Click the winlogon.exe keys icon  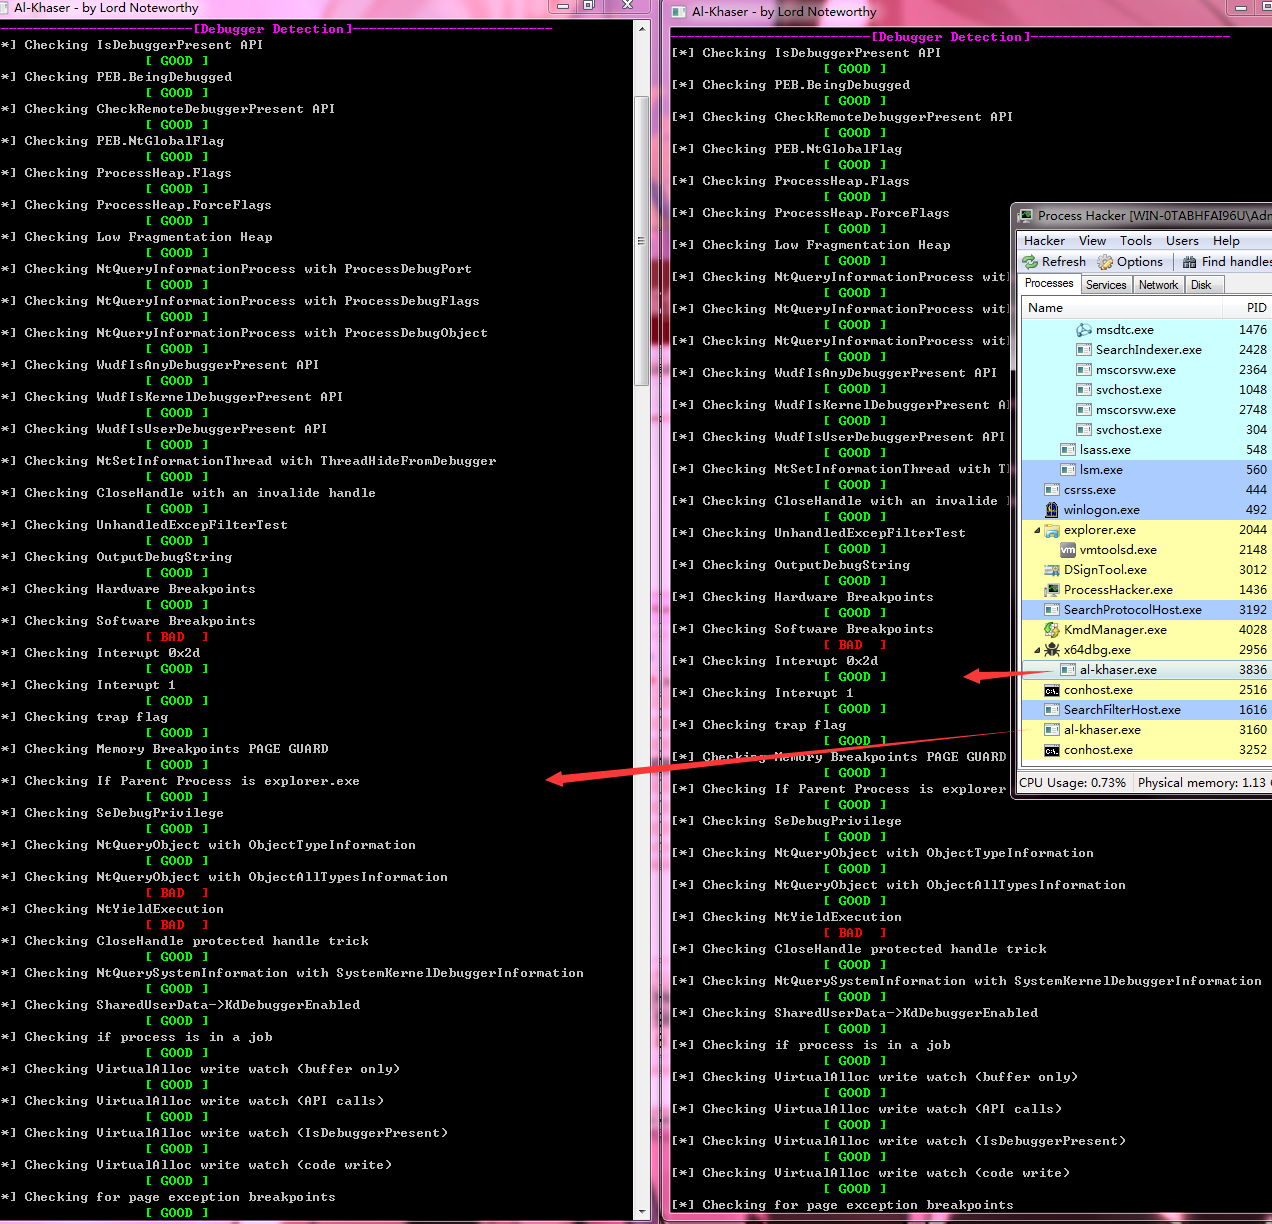[x=1052, y=510]
